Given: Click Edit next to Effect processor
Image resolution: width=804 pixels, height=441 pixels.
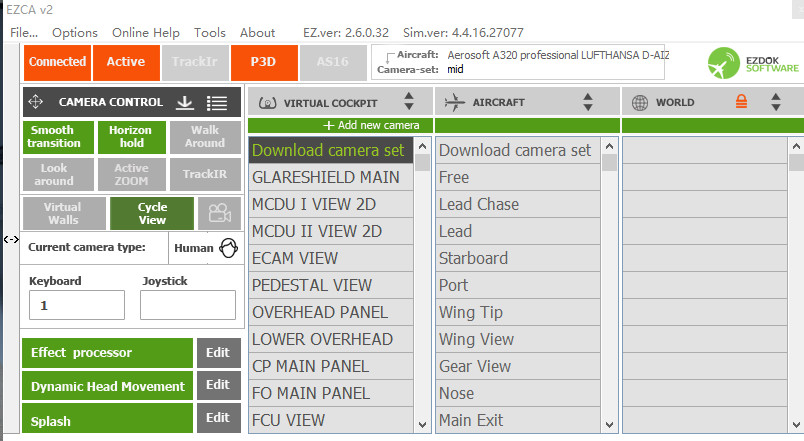Looking at the screenshot, I should [218, 352].
